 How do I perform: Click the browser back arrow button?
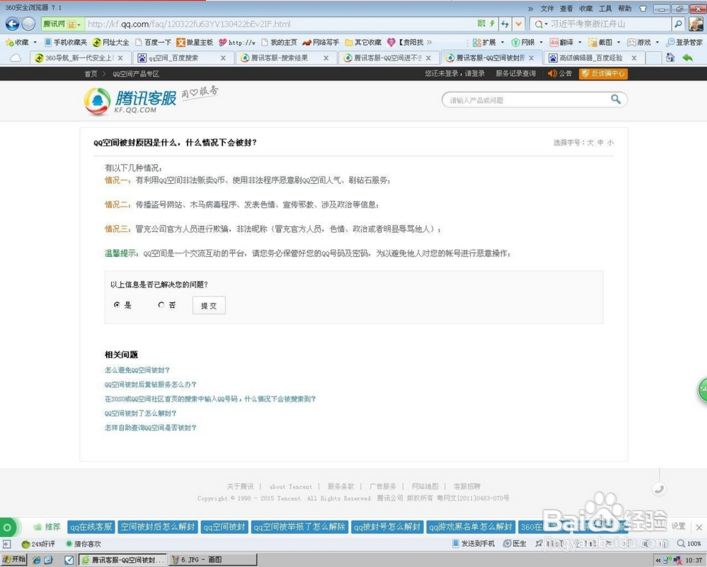pos(12,24)
